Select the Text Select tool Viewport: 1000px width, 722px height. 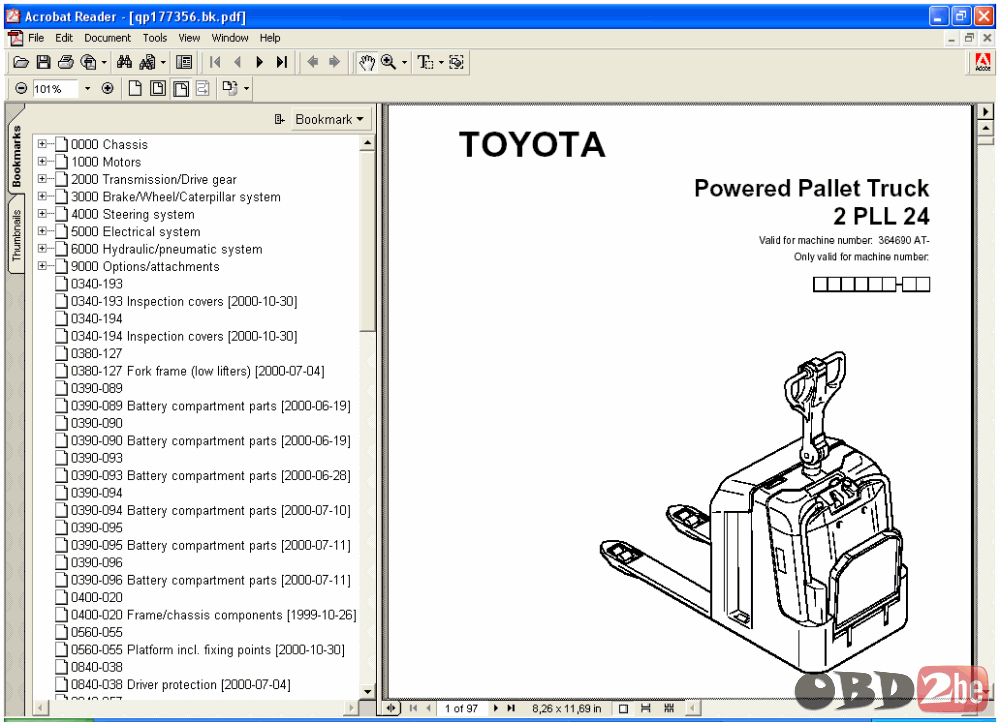[x=425, y=62]
